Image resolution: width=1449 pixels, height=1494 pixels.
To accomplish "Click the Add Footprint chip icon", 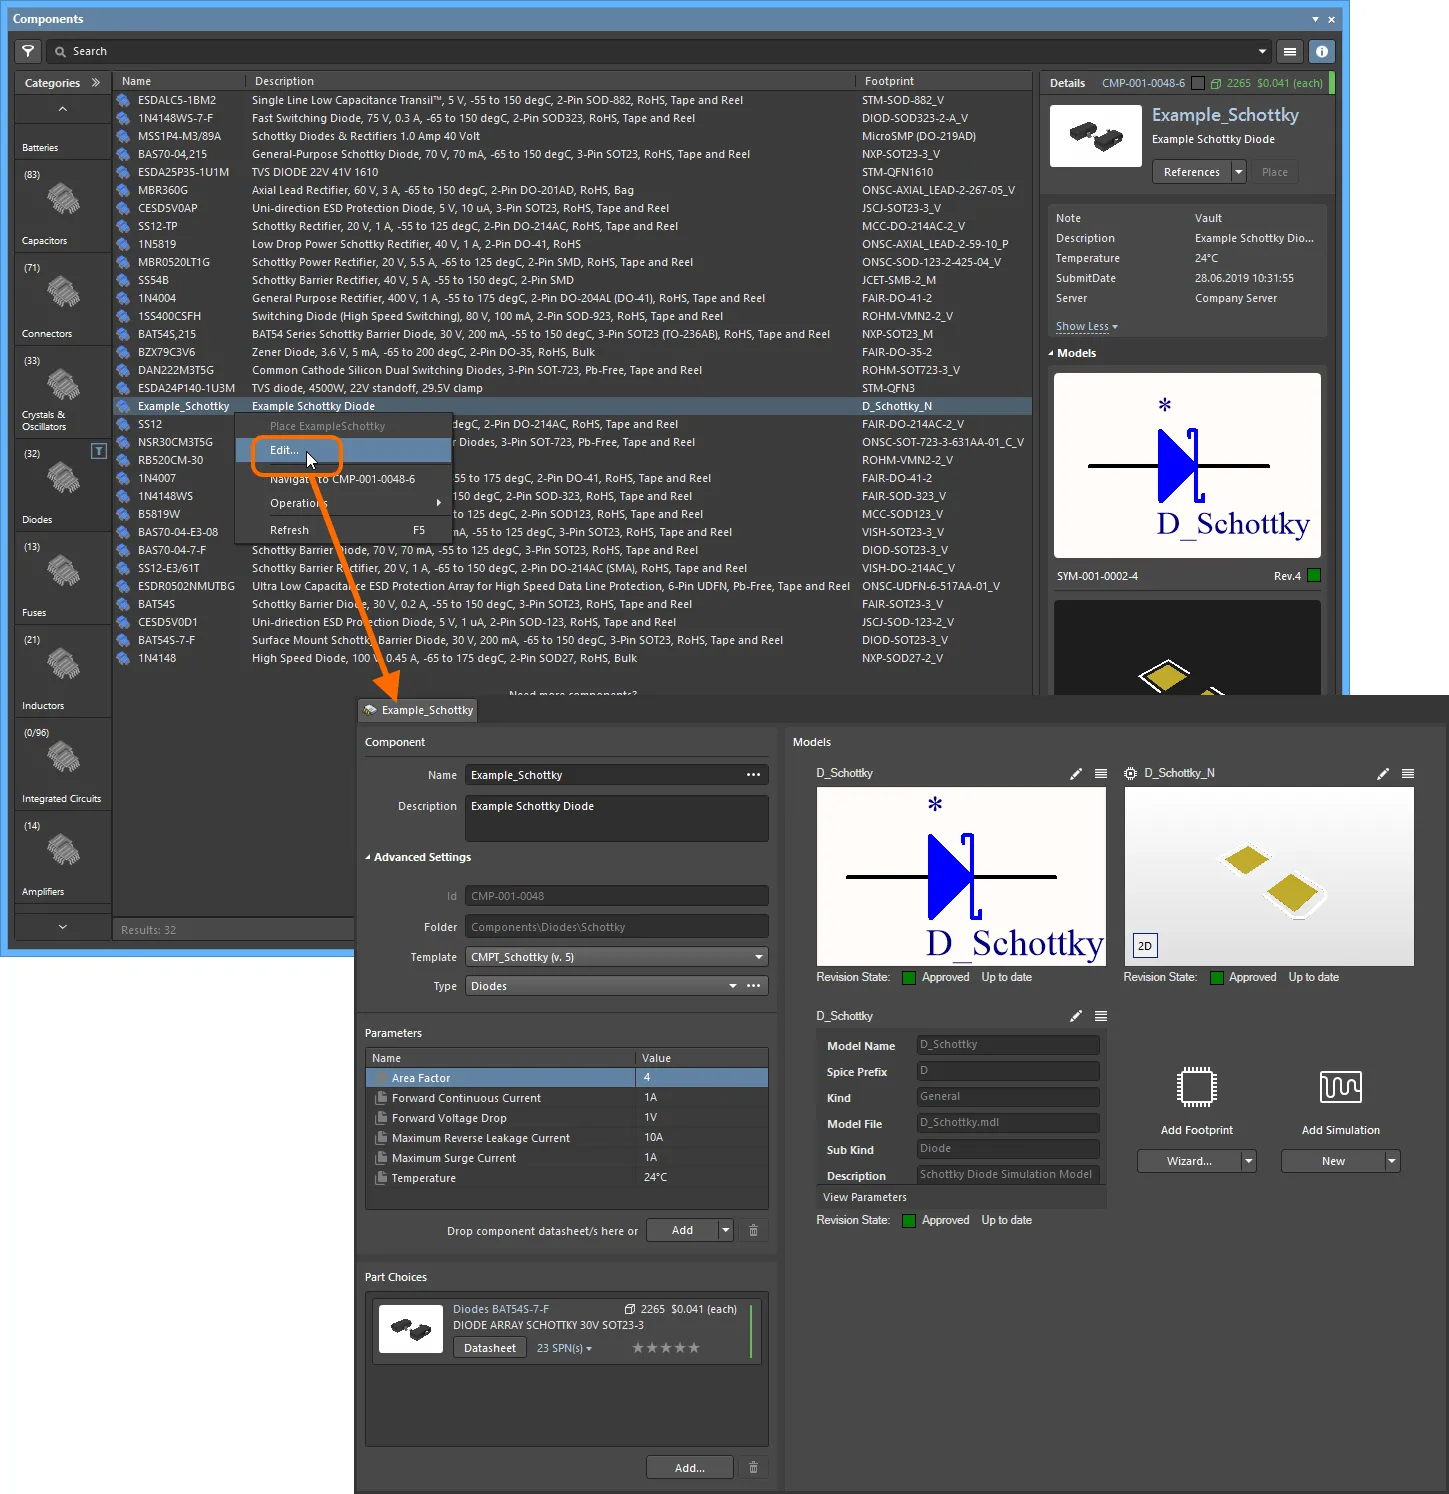I will coord(1196,1087).
